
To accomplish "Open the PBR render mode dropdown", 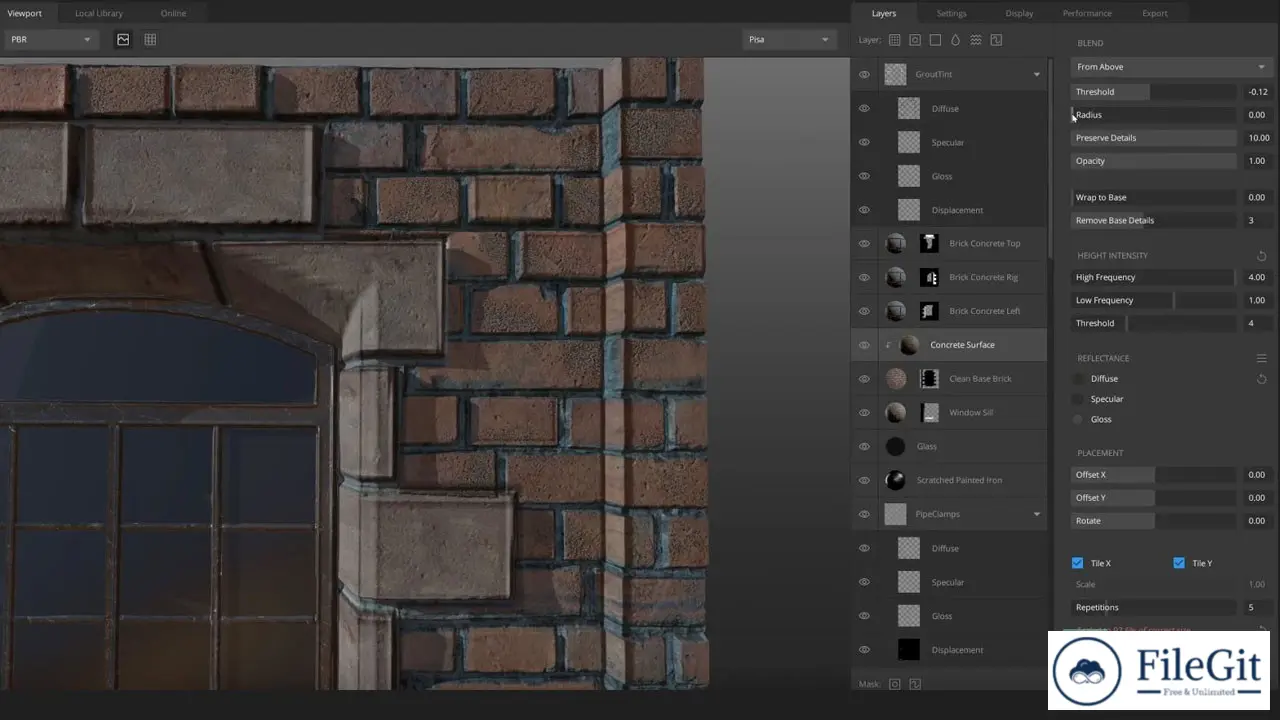I will (51, 39).
